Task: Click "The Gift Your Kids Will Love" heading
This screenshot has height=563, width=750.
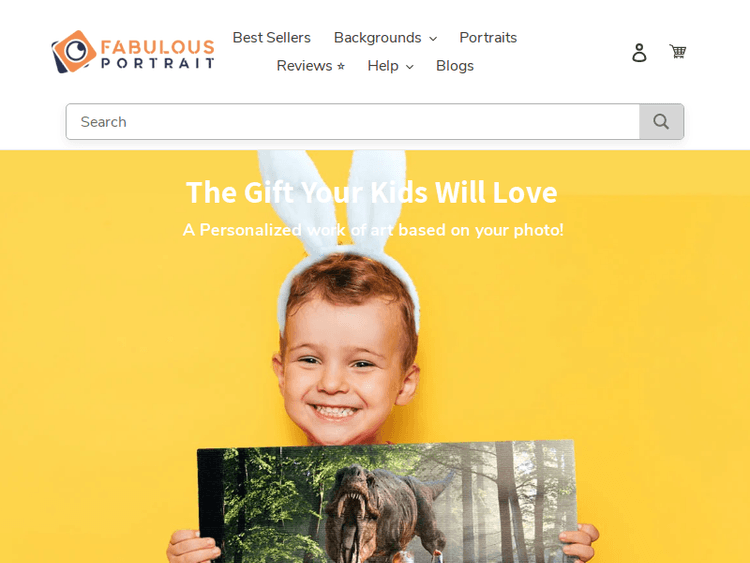Action: click(x=372, y=192)
